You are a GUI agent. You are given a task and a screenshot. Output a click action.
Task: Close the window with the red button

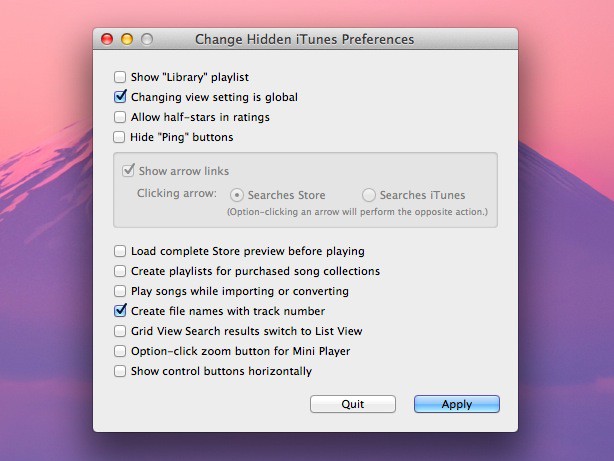coord(107,39)
